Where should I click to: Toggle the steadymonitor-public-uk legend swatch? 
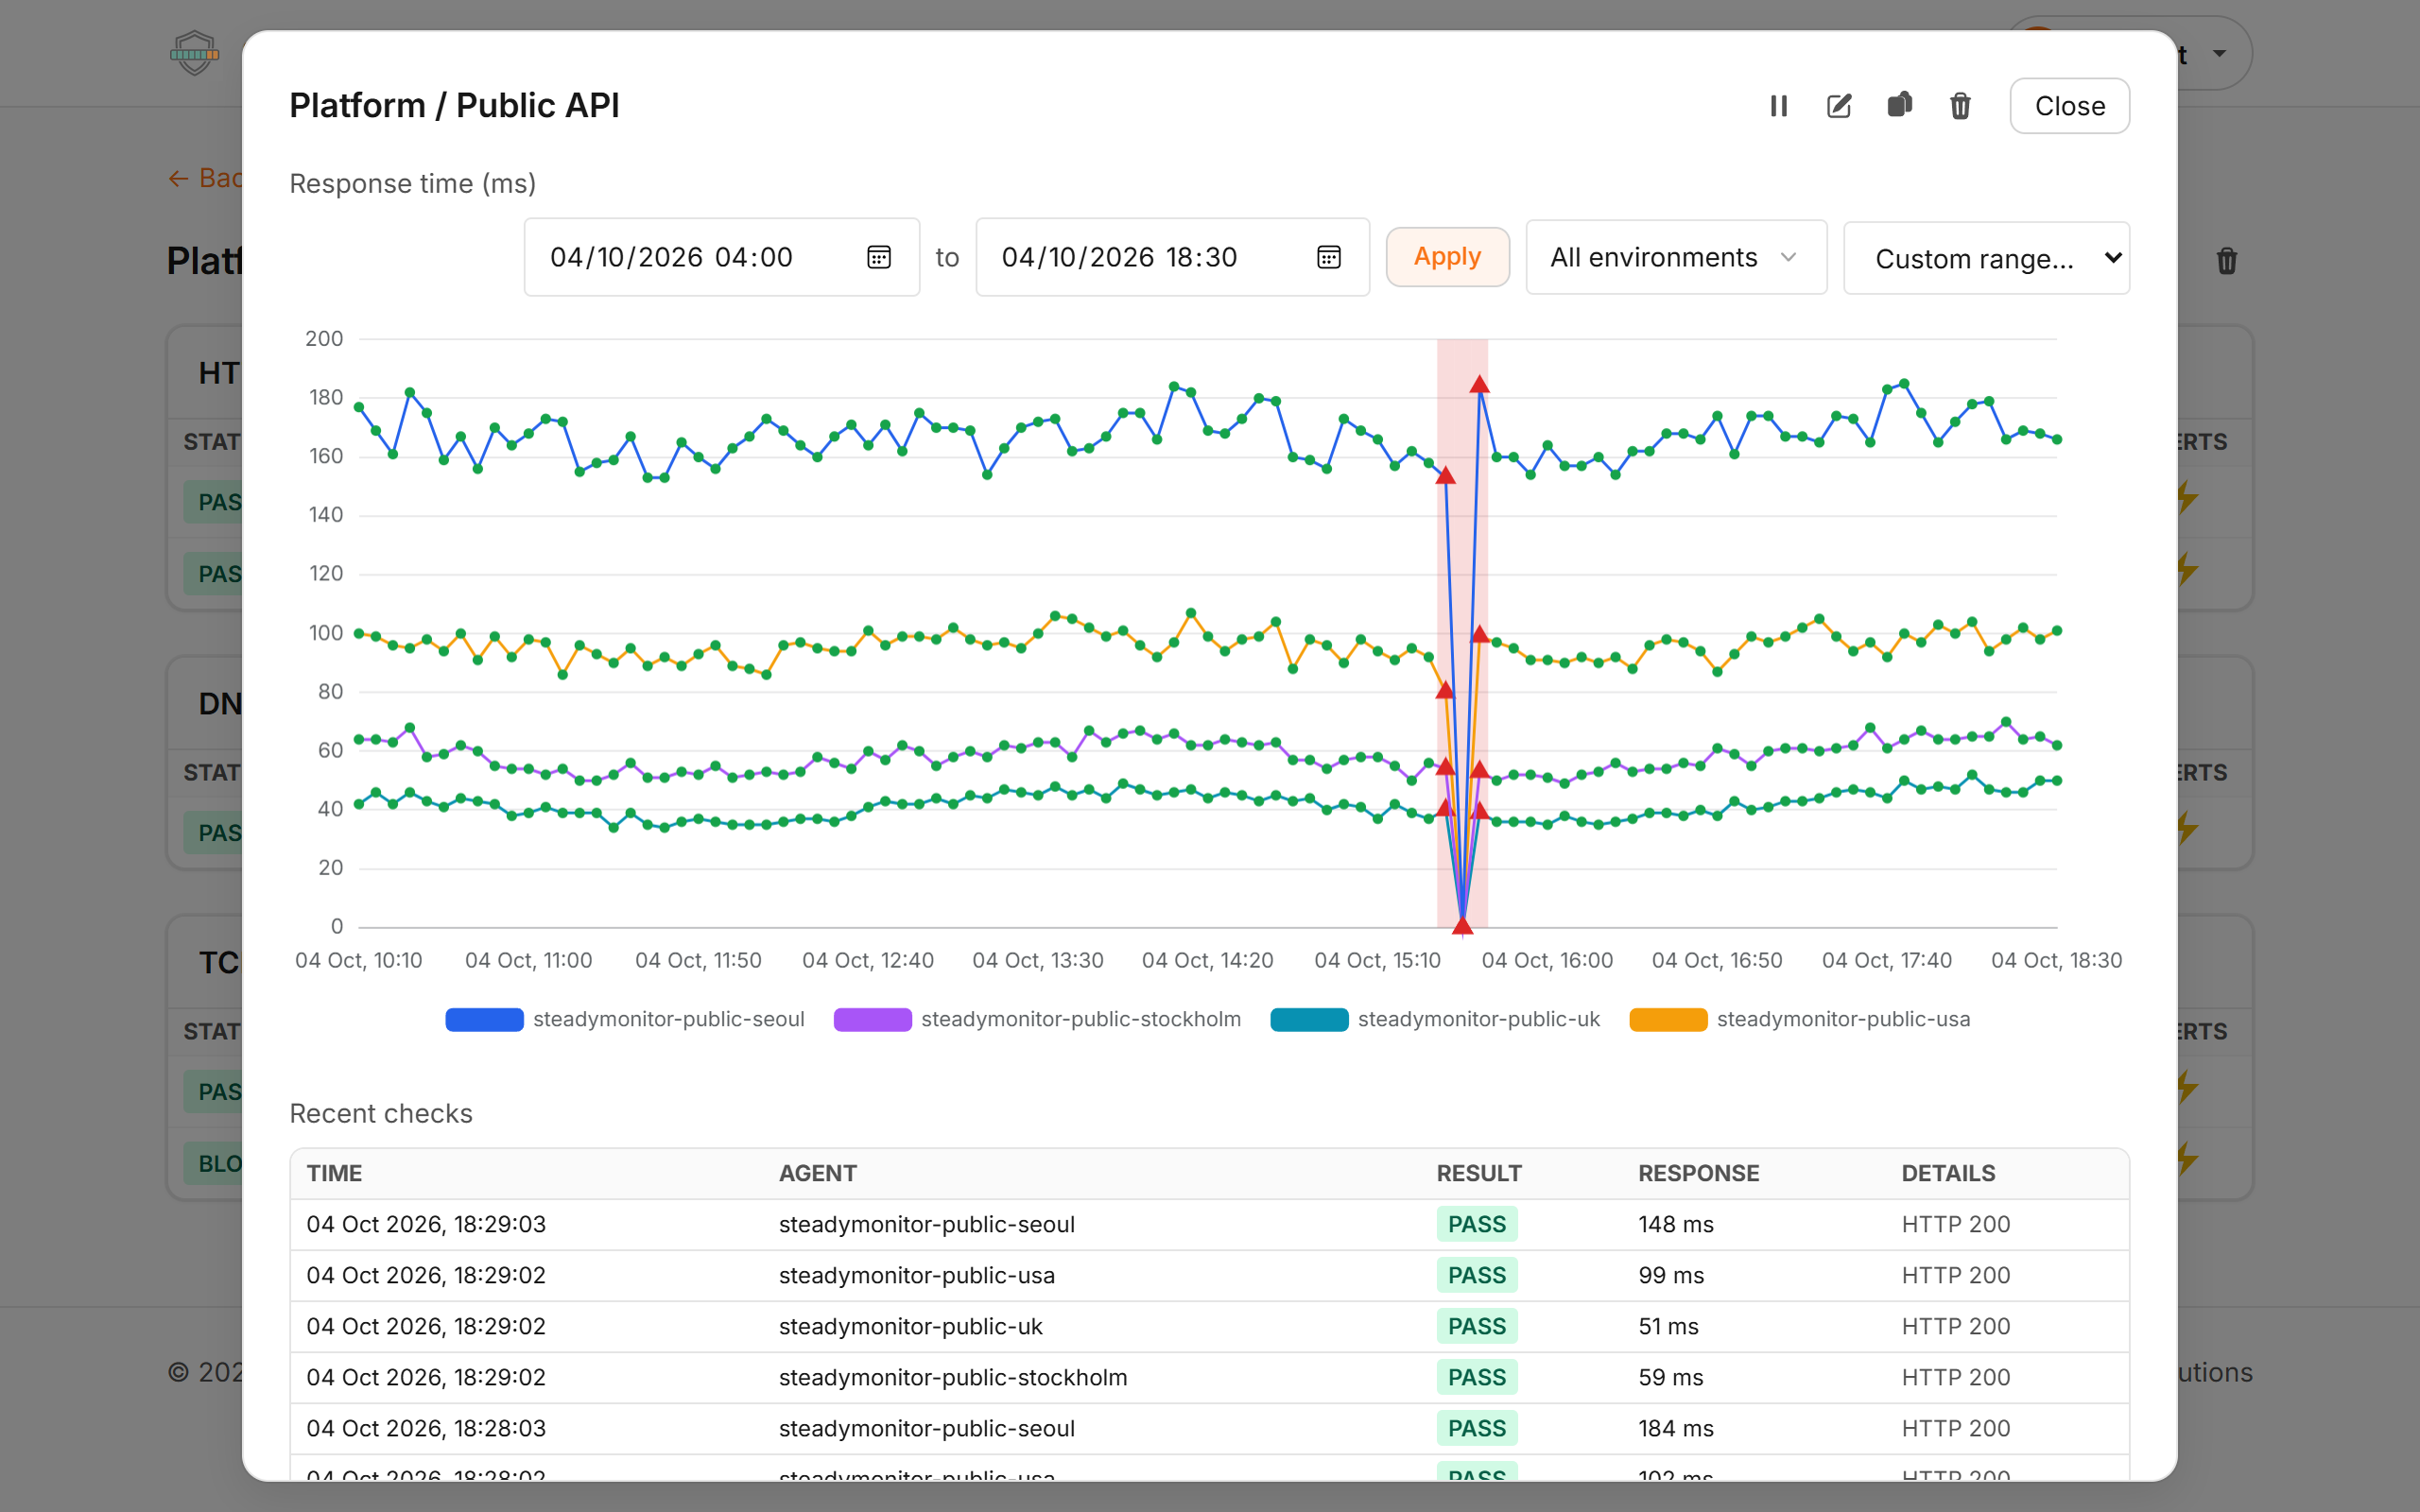point(1309,1019)
